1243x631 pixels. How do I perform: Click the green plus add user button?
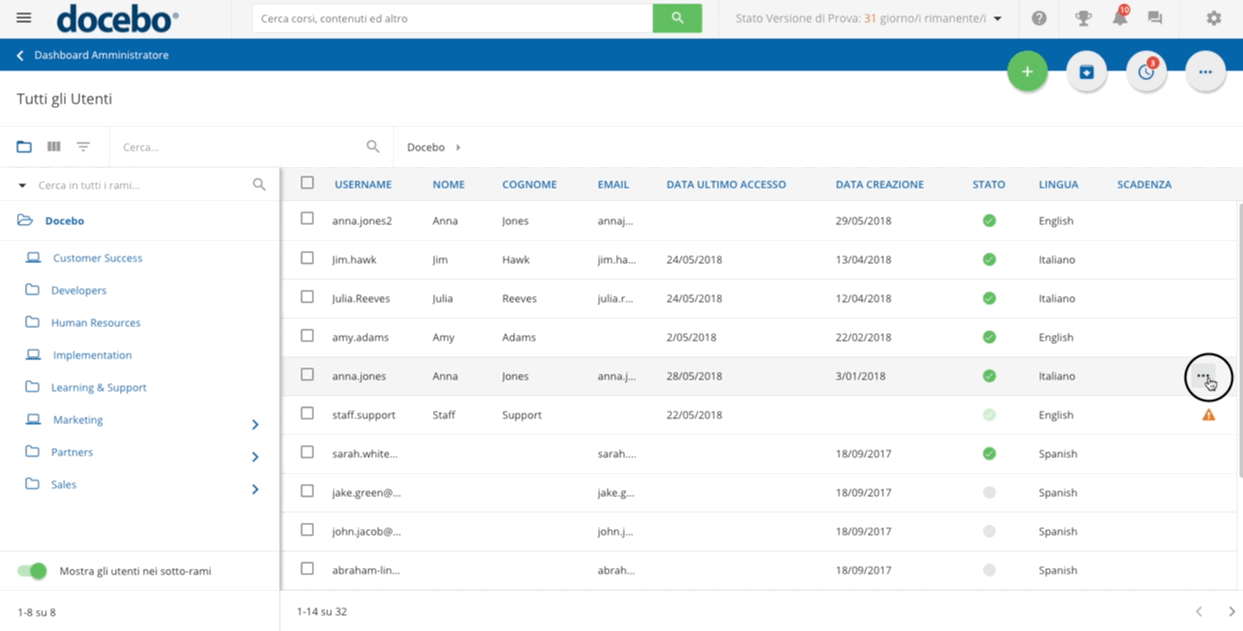click(x=1027, y=72)
